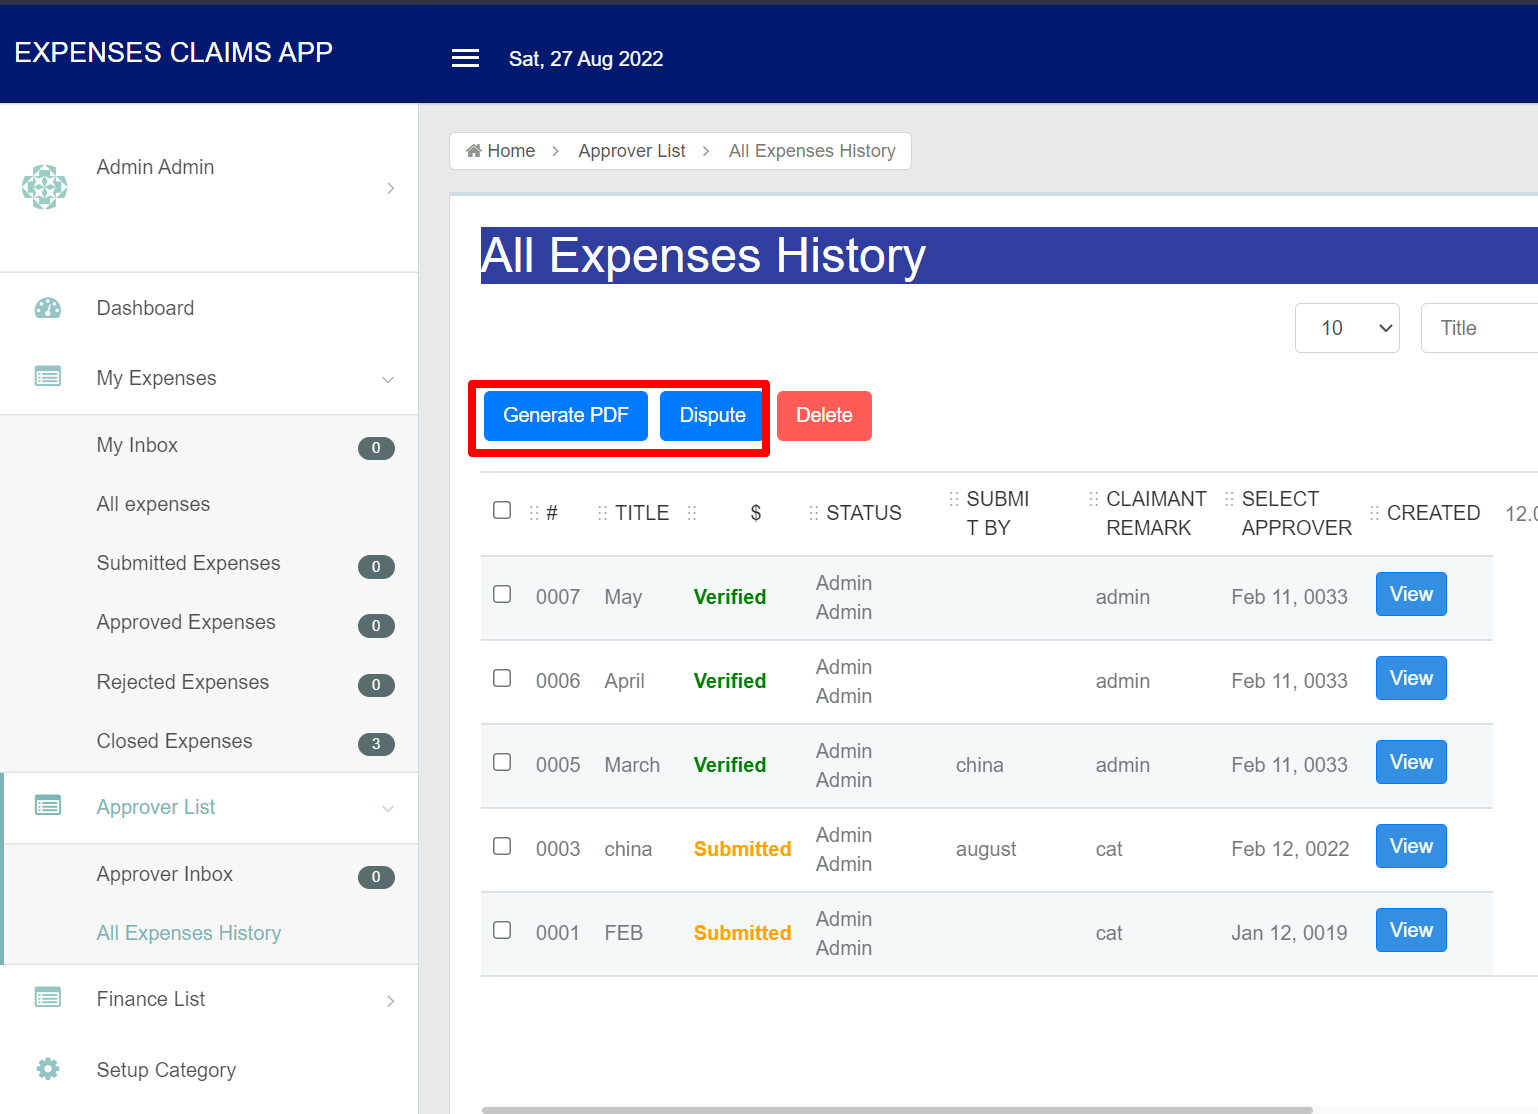Click the Dashboard gauge icon

click(48, 308)
